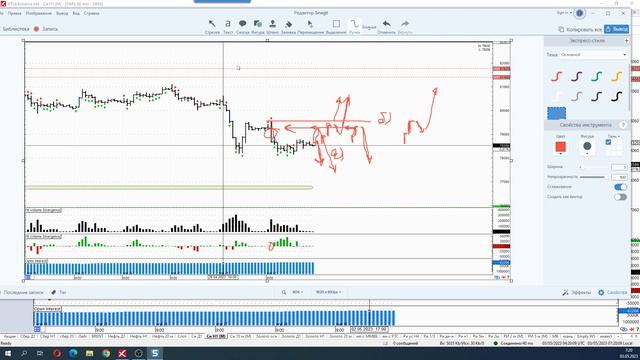Choose the purple pen quick style
Image resolution: width=640 pixels, height=360 pixels.
(x=576, y=76)
